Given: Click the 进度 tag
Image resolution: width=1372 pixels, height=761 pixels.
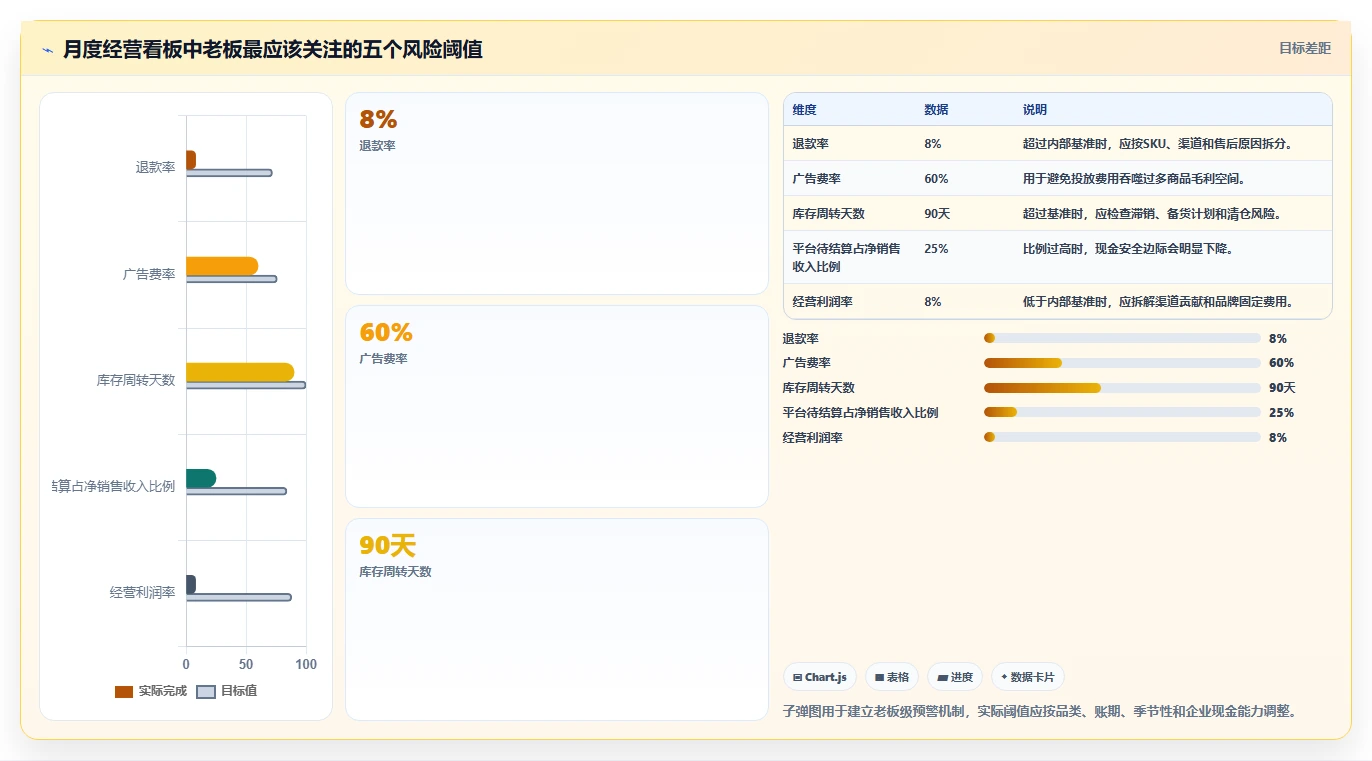Looking at the screenshot, I should pos(955,677).
